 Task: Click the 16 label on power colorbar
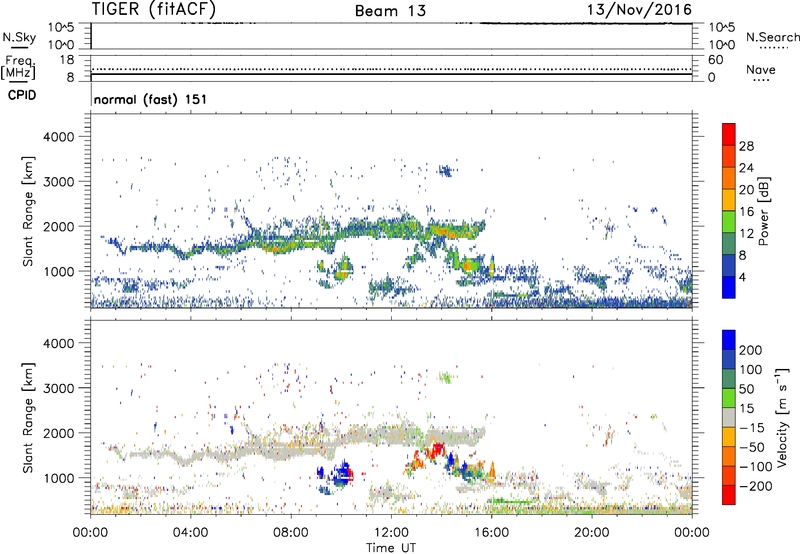746,212
